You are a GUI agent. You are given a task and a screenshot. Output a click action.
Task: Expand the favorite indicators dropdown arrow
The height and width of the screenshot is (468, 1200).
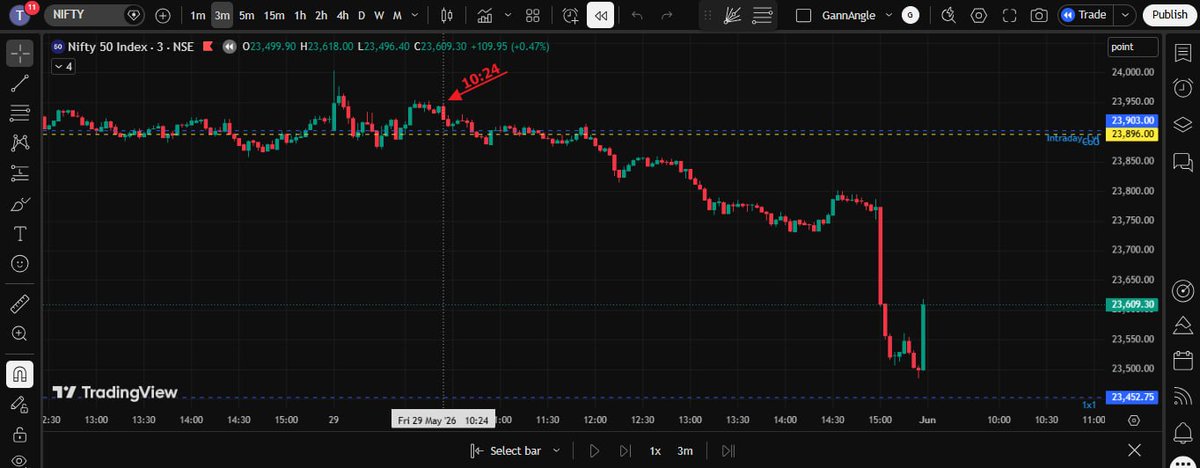coord(509,15)
